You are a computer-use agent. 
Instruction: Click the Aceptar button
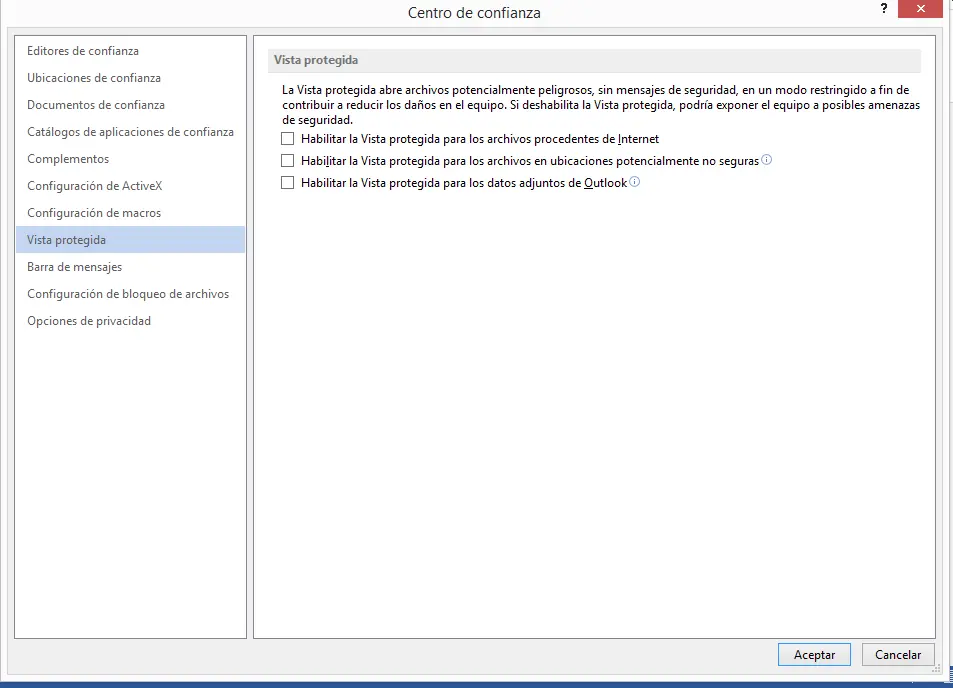point(814,655)
